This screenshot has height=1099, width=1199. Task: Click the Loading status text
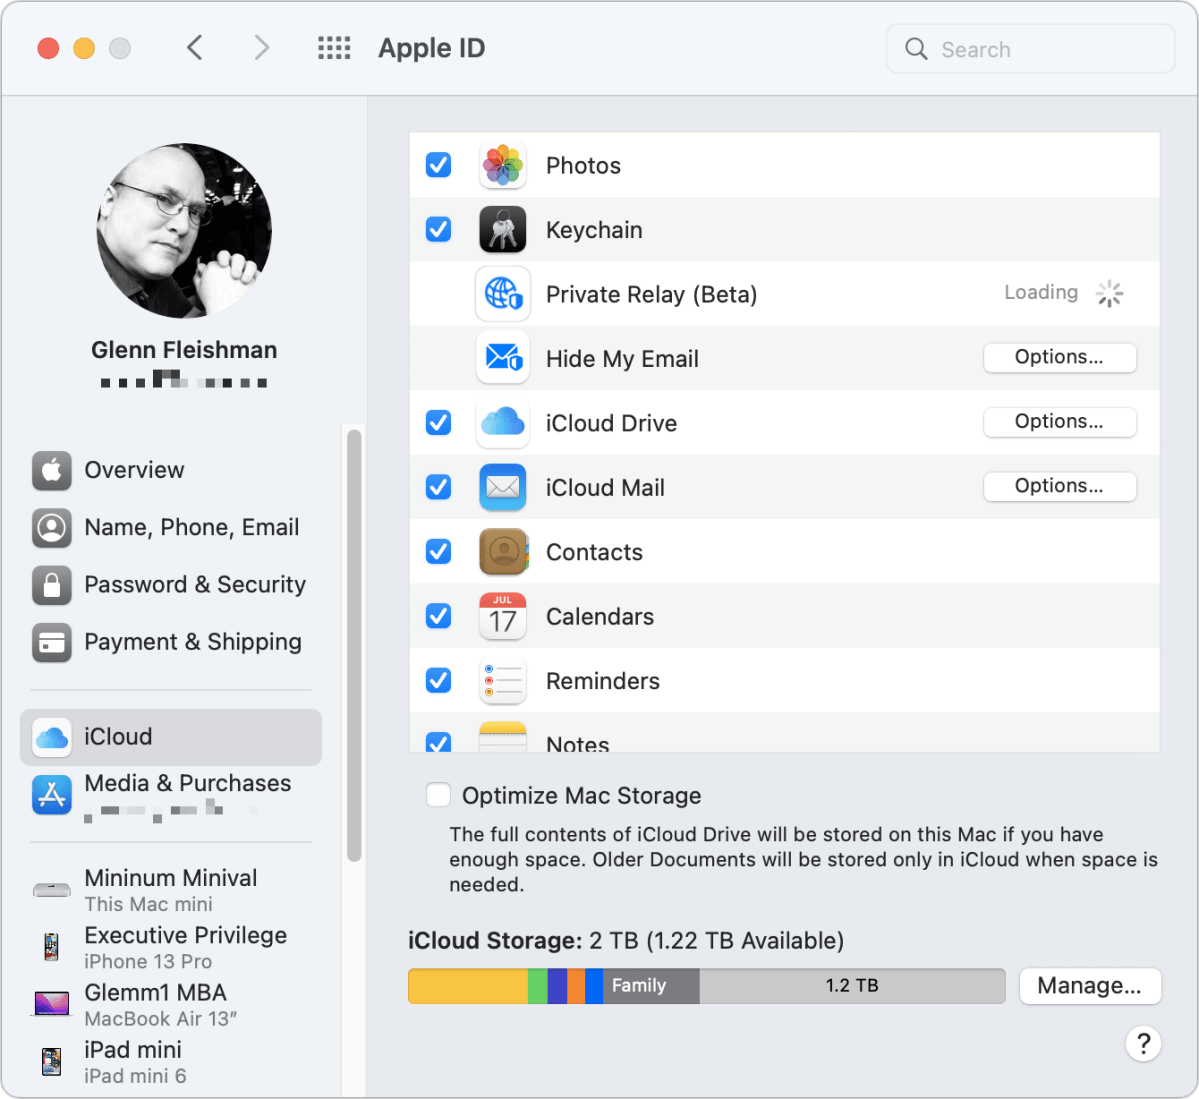click(x=1041, y=292)
